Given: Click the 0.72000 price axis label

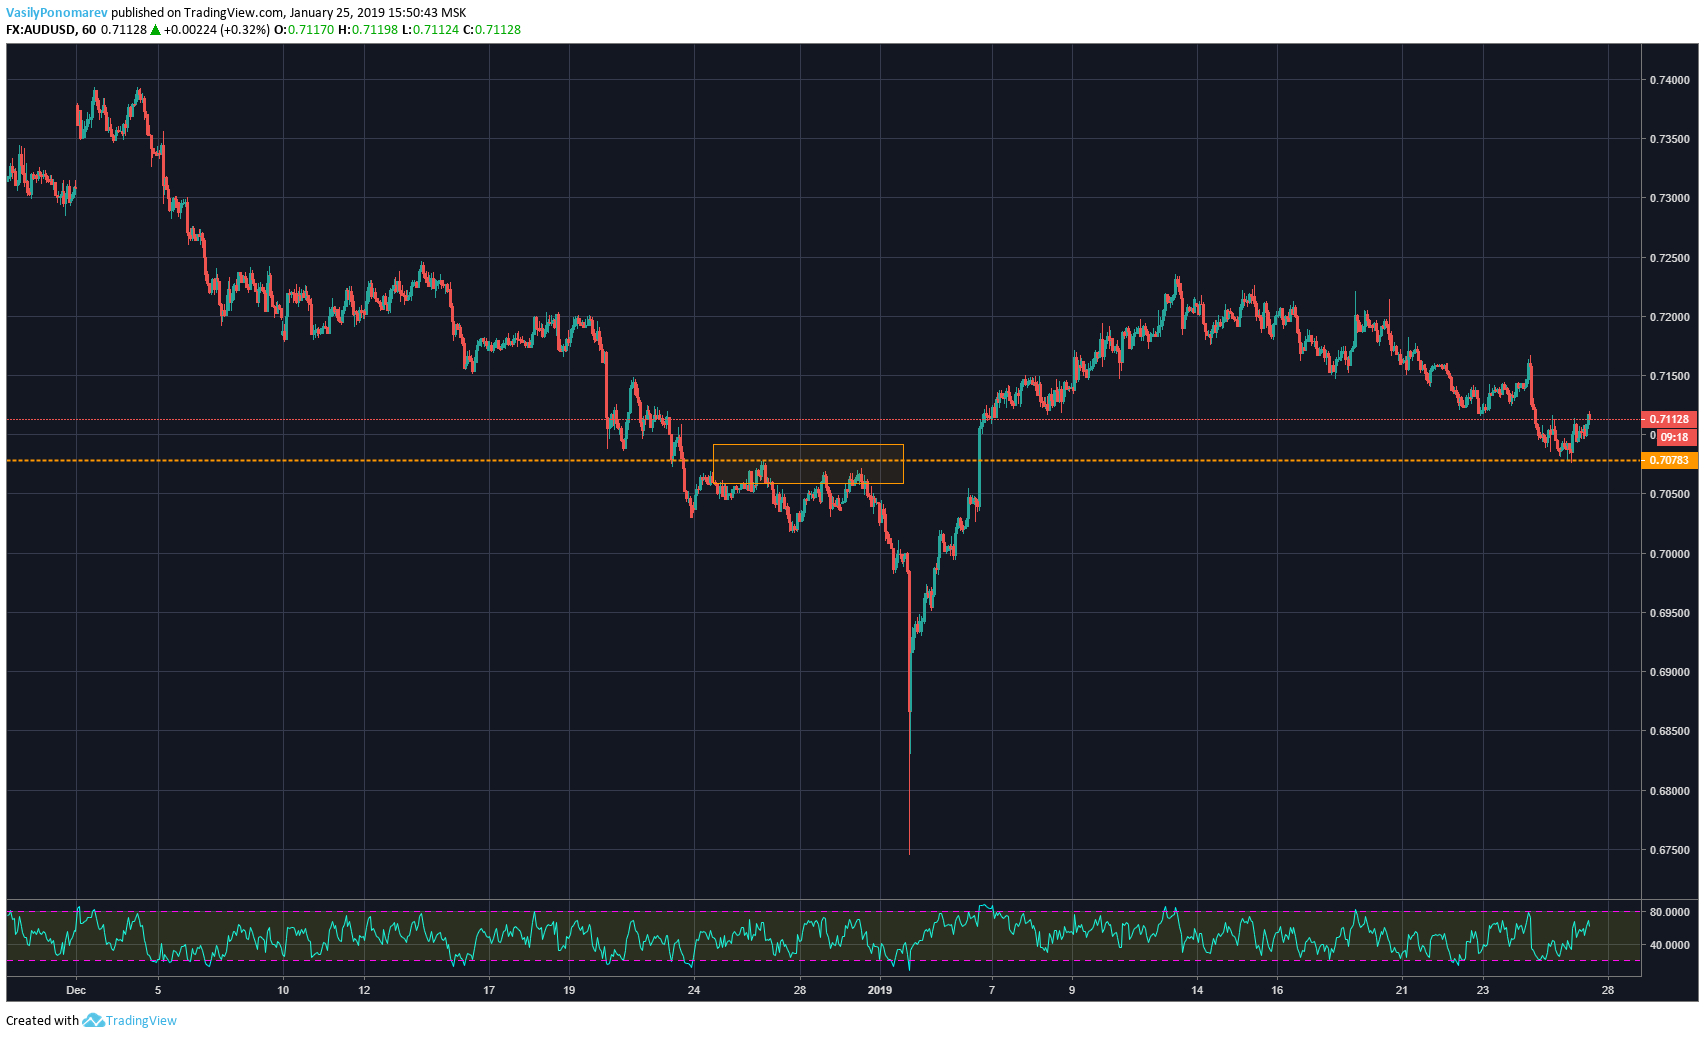Looking at the screenshot, I should [x=1669, y=317].
